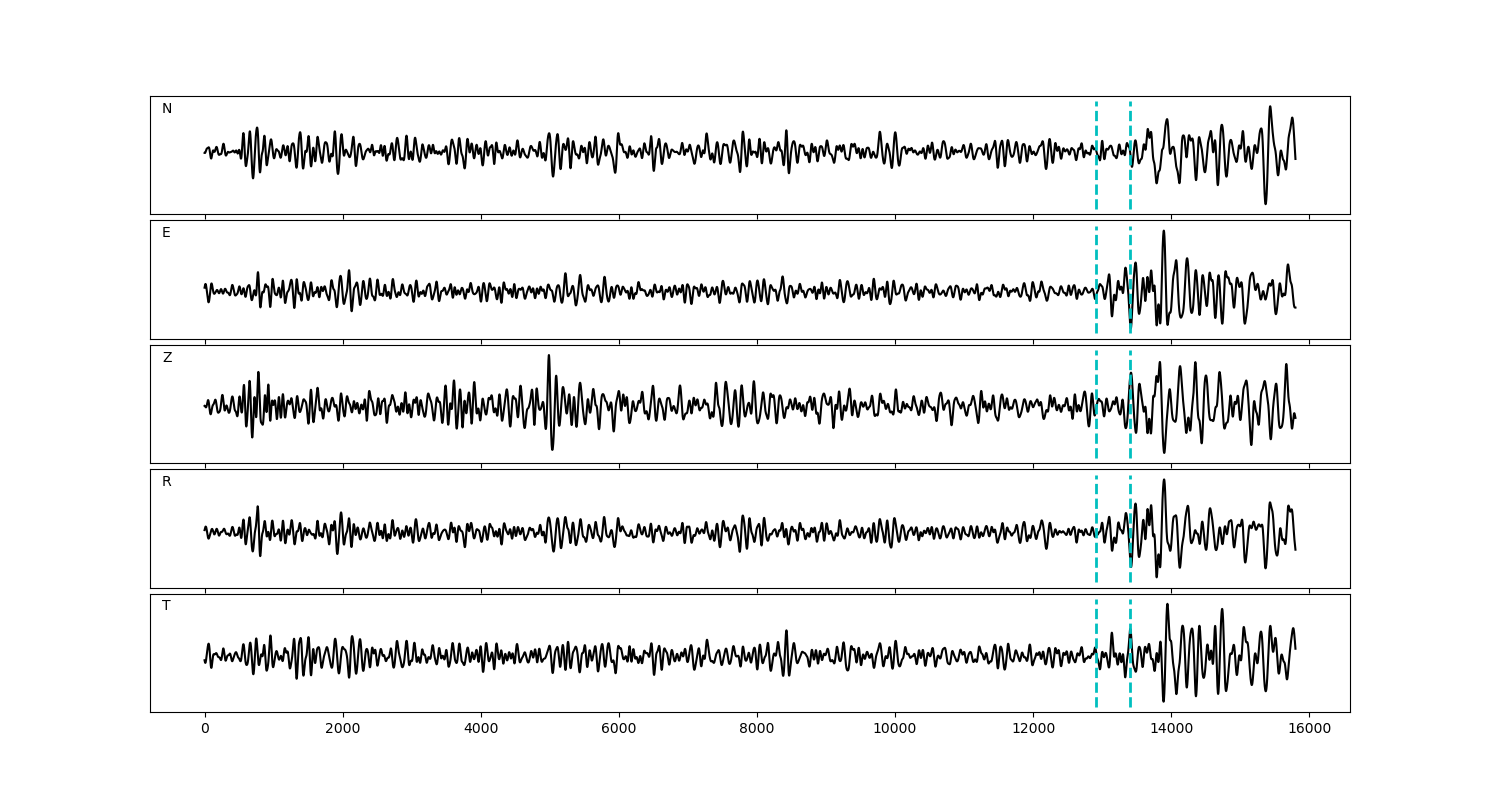Select the 4000 x-axis tick label

point(481,729)
